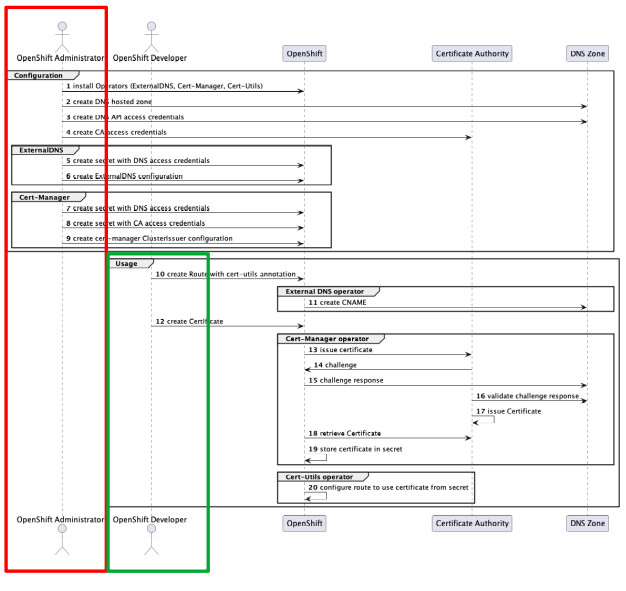
Task: Click the OpenShift Administrator stick figure in diagram header
Action: 62,37
